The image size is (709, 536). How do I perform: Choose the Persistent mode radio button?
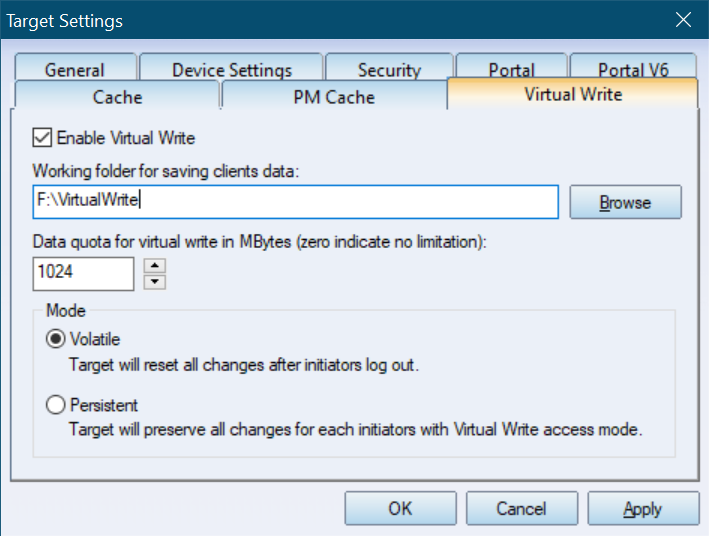tap(56, 404)
